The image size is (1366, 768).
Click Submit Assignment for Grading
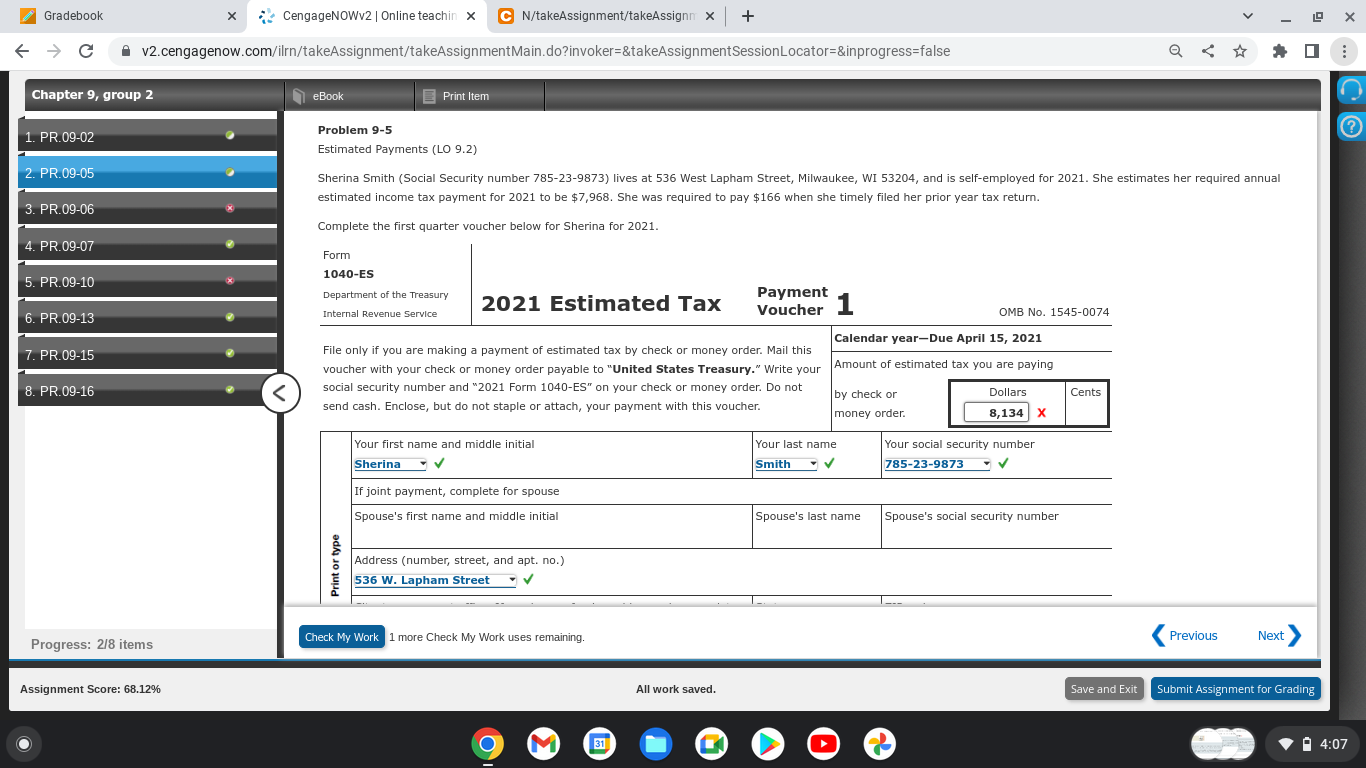1236,689
